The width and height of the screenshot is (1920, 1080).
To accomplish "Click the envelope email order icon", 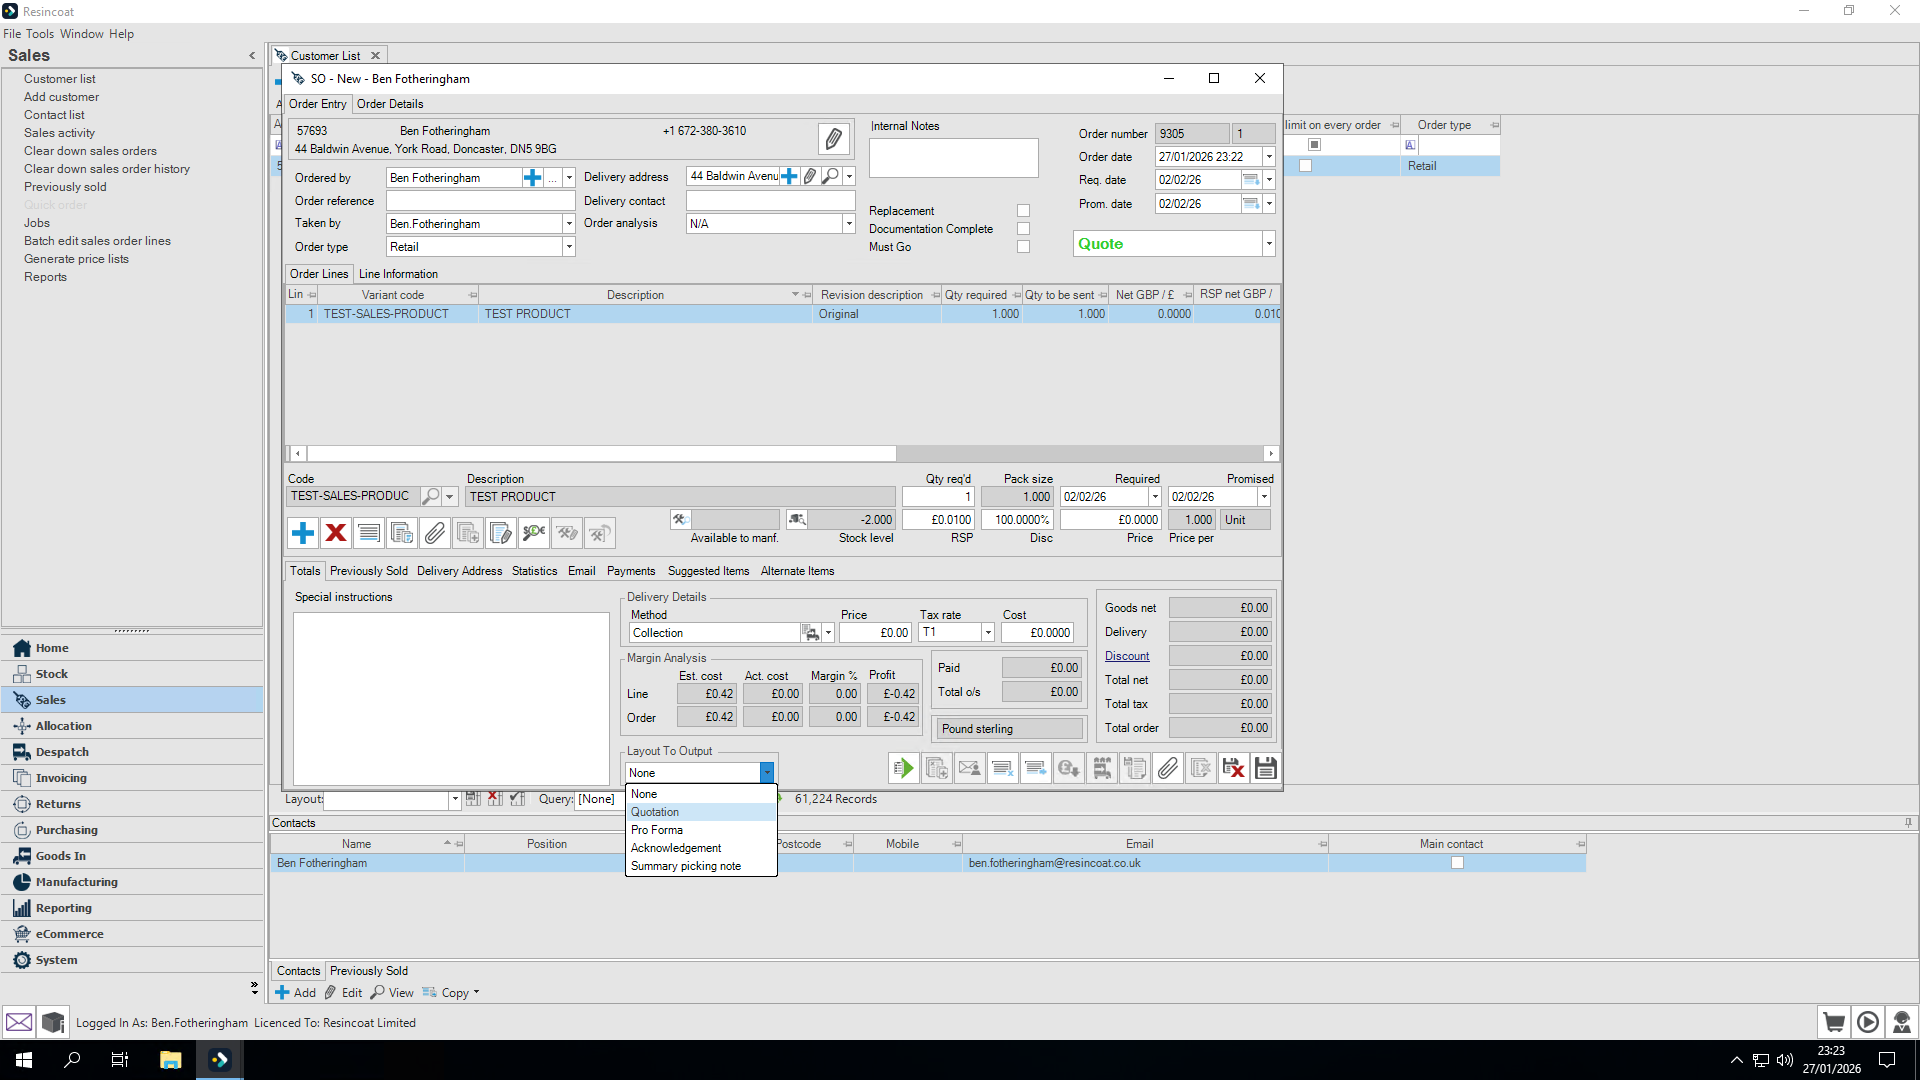I will point(969,768).
